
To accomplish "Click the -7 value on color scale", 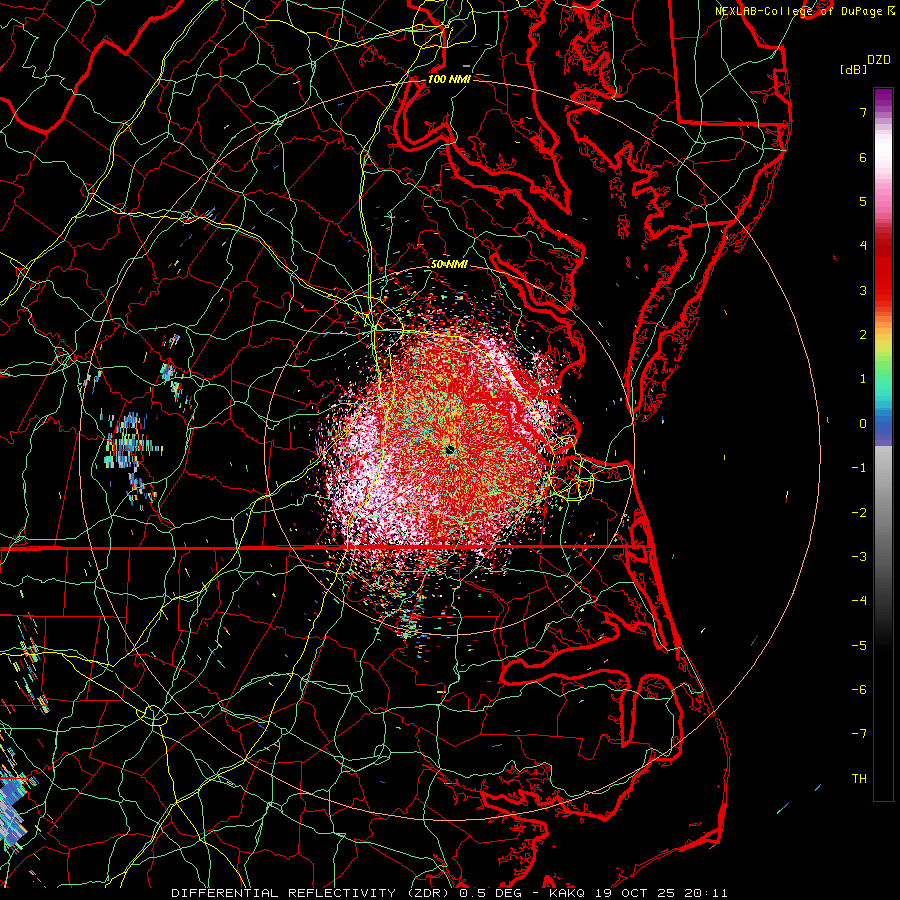I will coord(859,734).
